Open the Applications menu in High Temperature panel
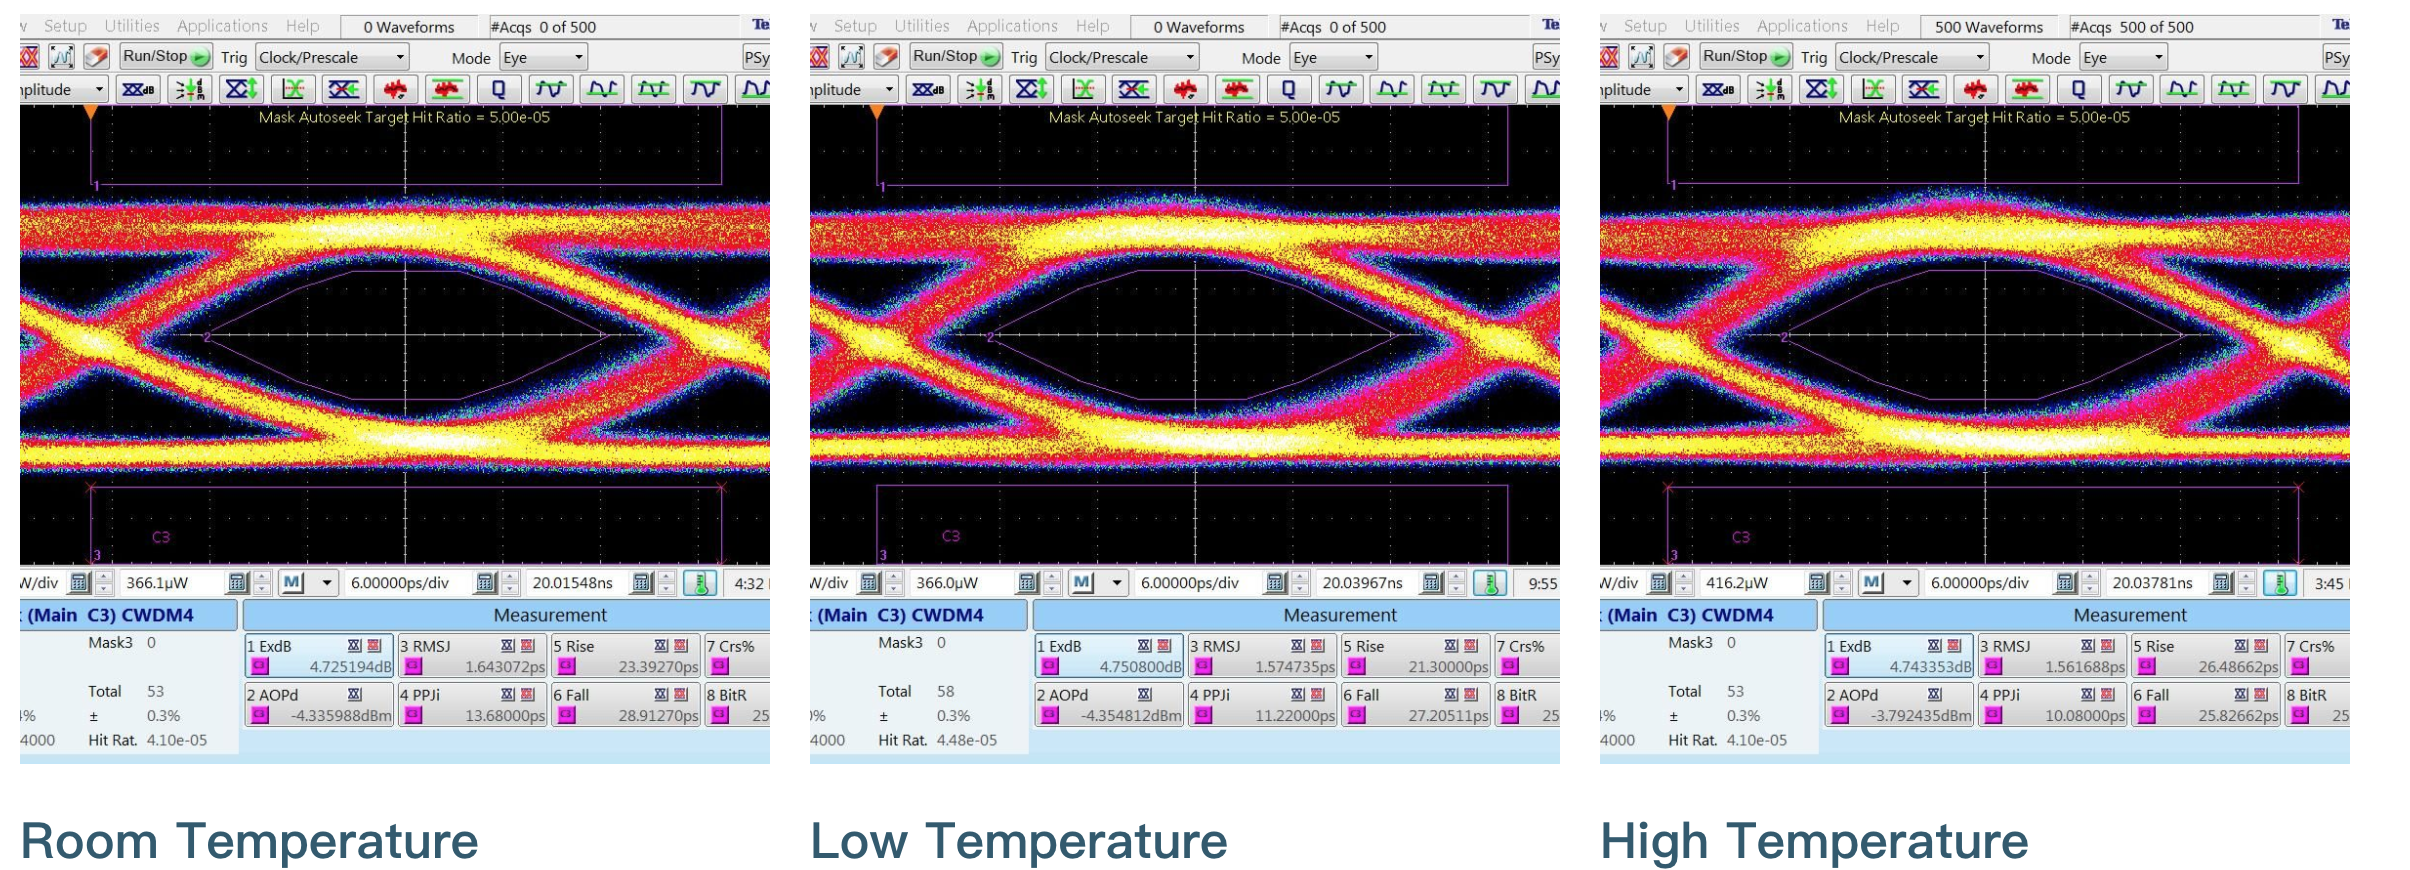2410x870 pixels. 1802,26
